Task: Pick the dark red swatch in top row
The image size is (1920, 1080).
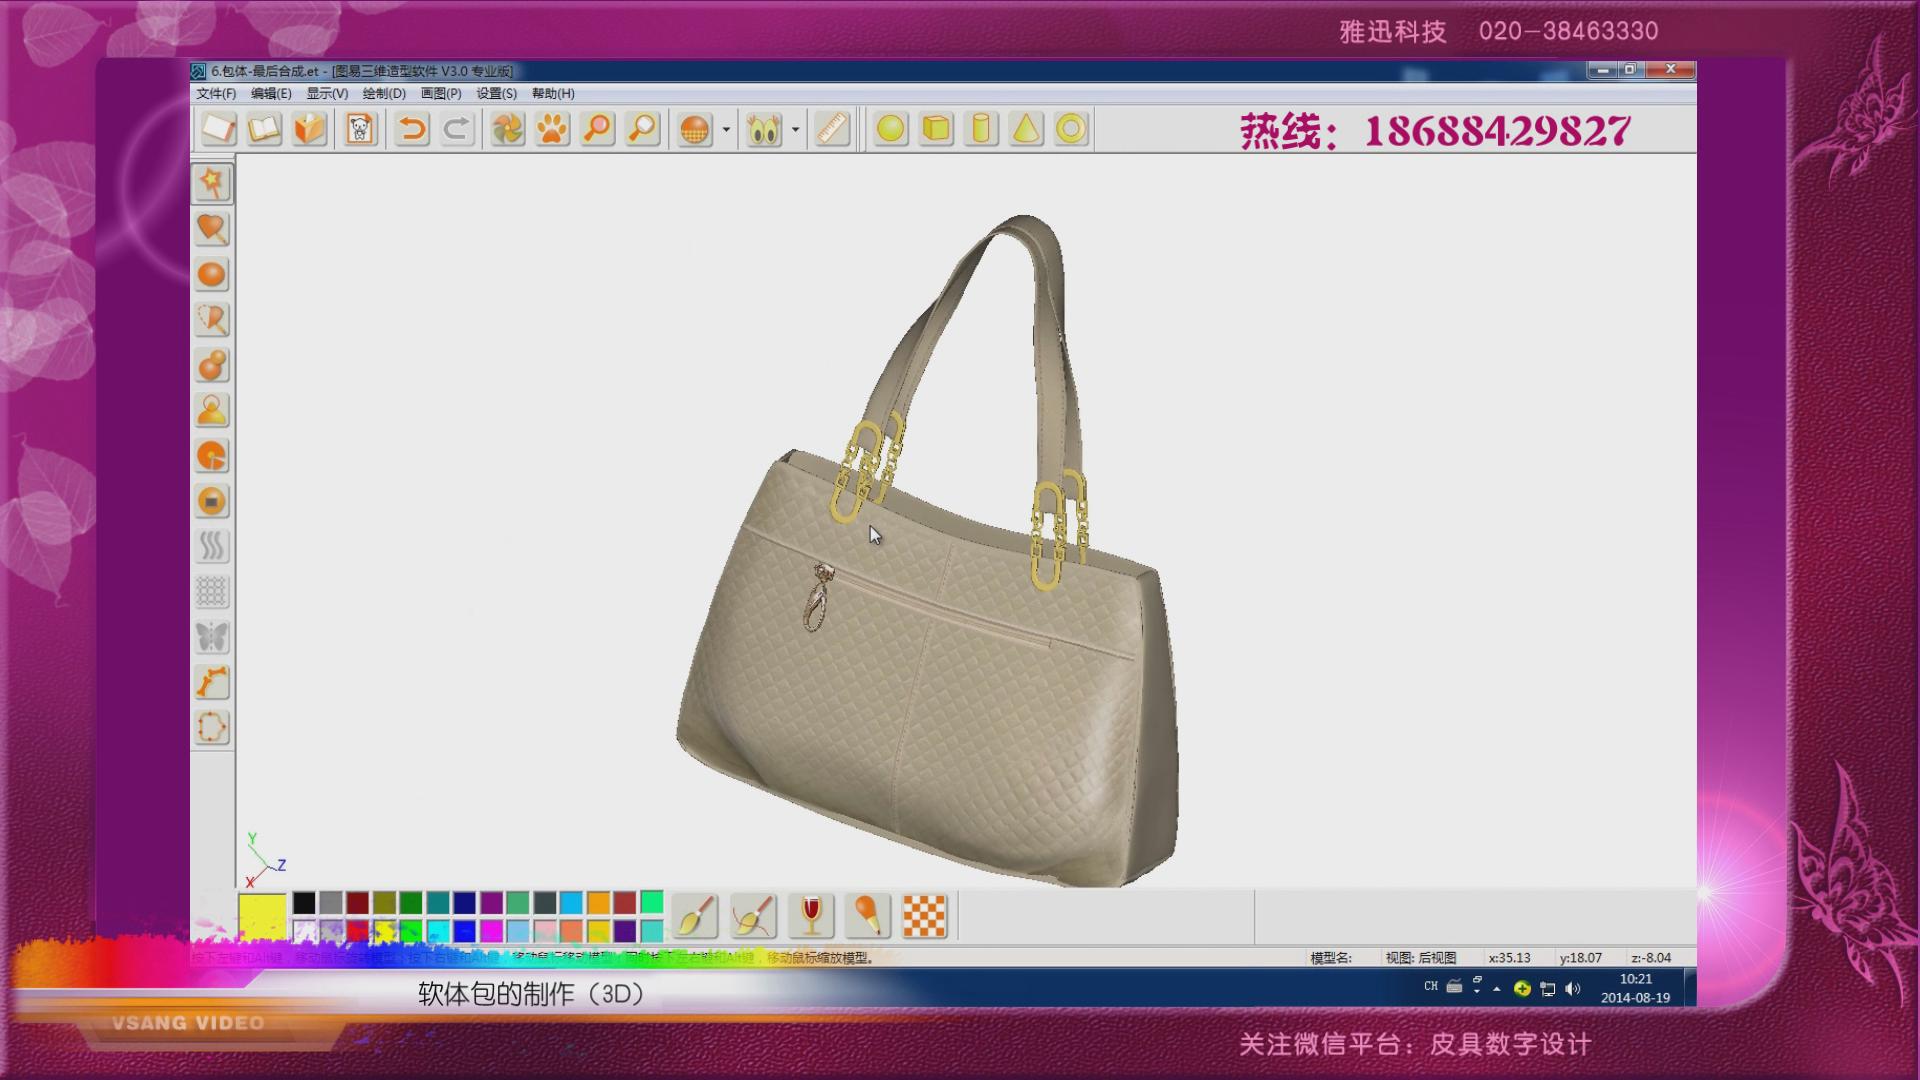Action: 358,903
